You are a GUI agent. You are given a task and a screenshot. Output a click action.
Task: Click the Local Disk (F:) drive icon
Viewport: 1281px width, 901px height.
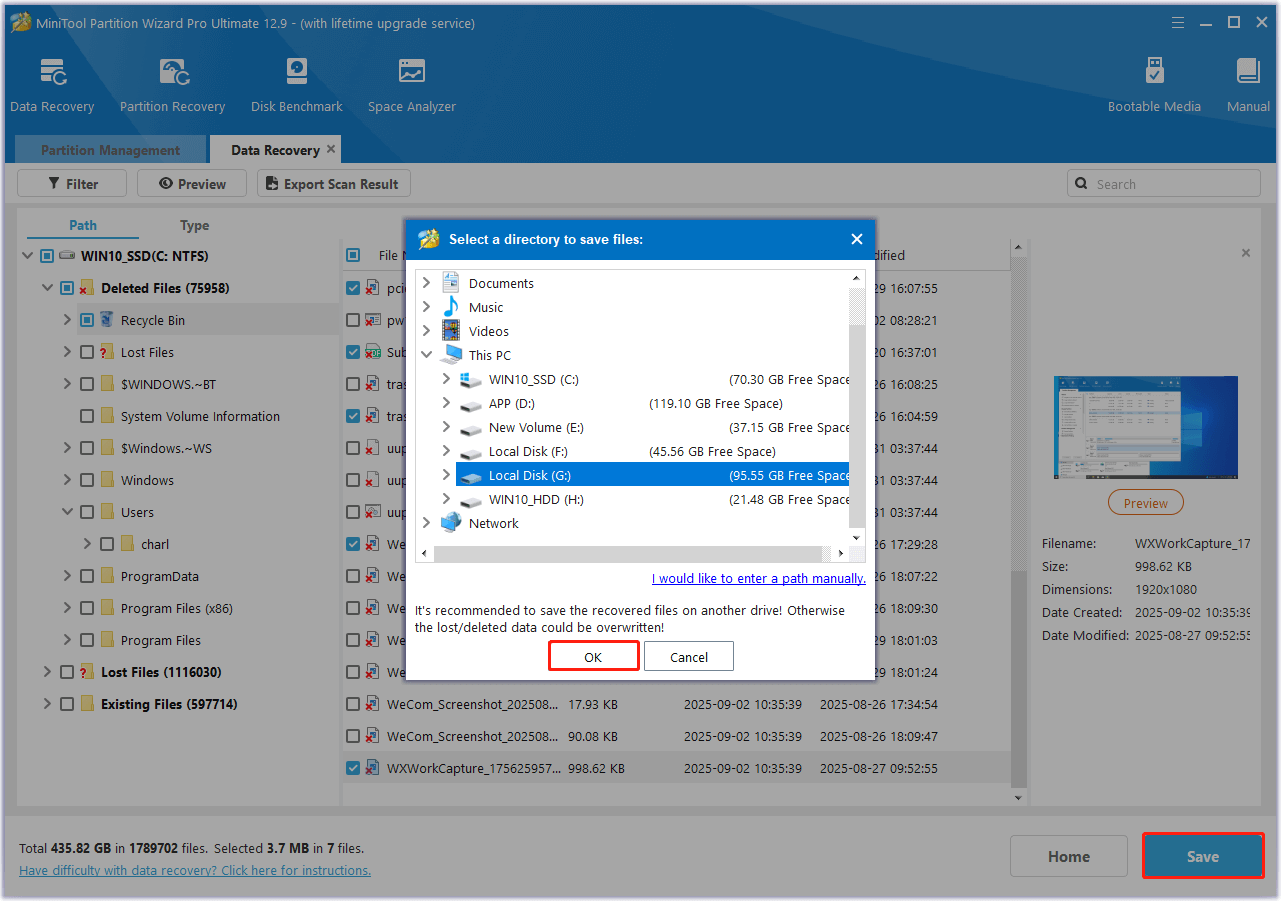pyautogui.click(x=471, y=452)
